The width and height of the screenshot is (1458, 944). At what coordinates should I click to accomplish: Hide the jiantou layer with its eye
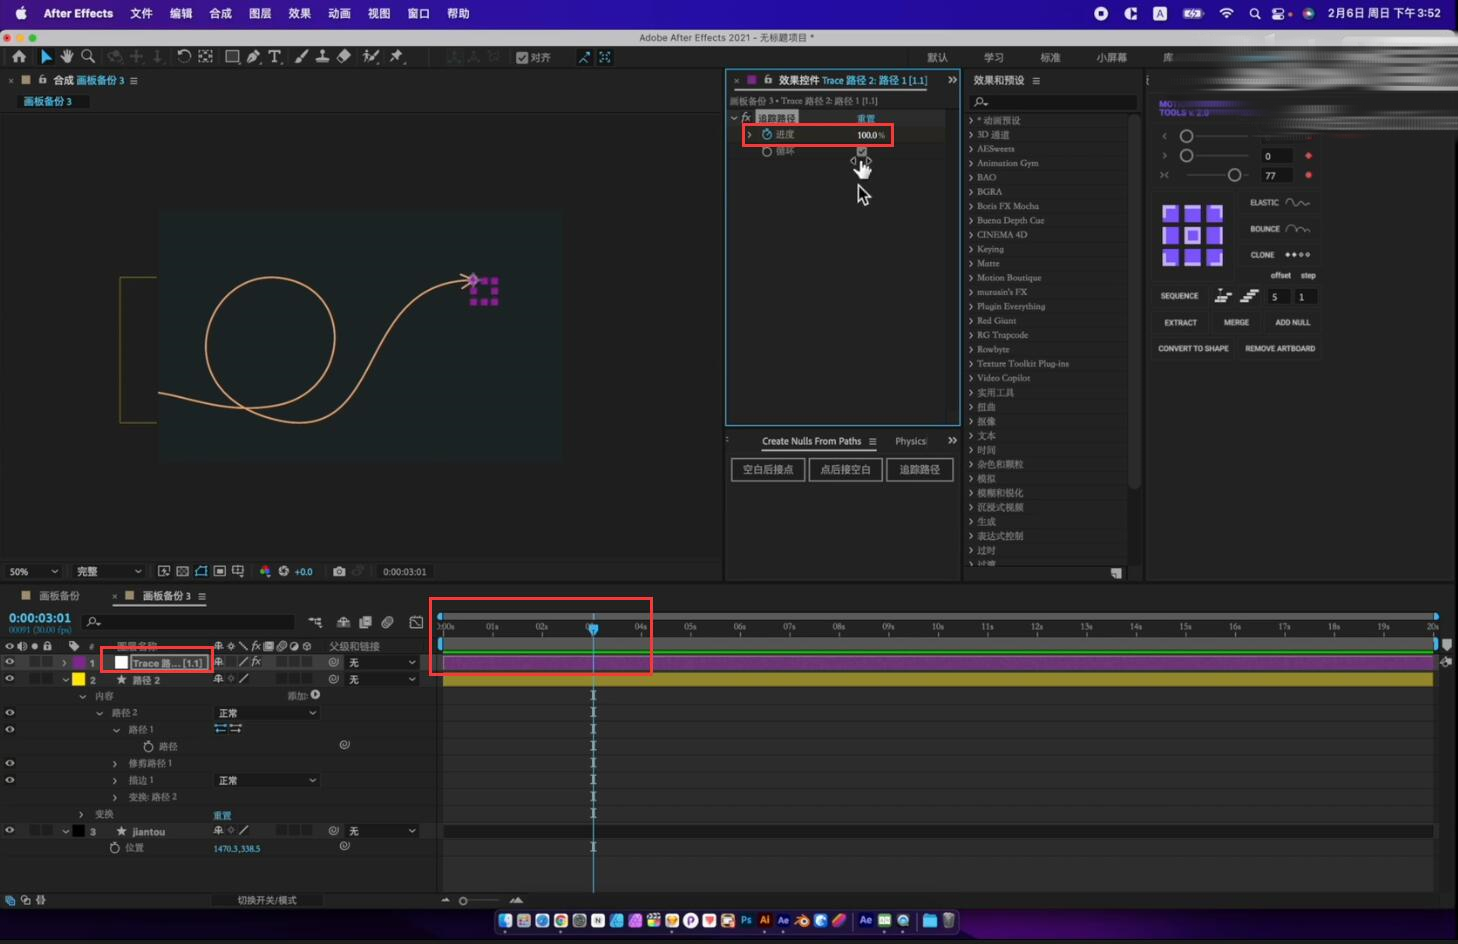[10, 830]
